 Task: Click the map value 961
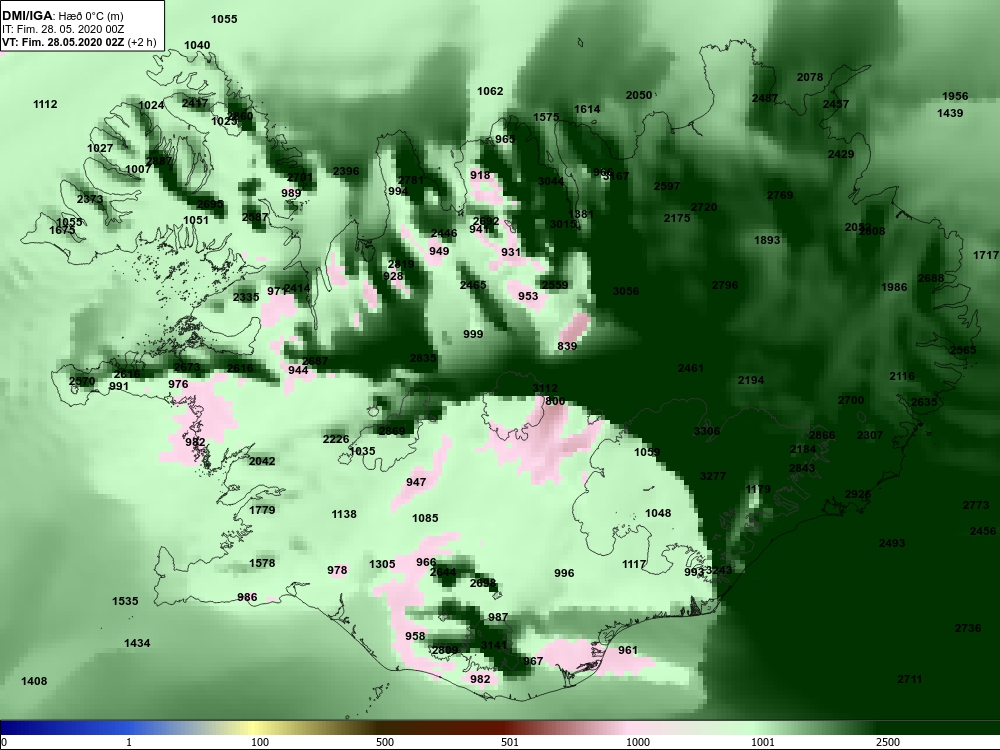coord(628,651)
